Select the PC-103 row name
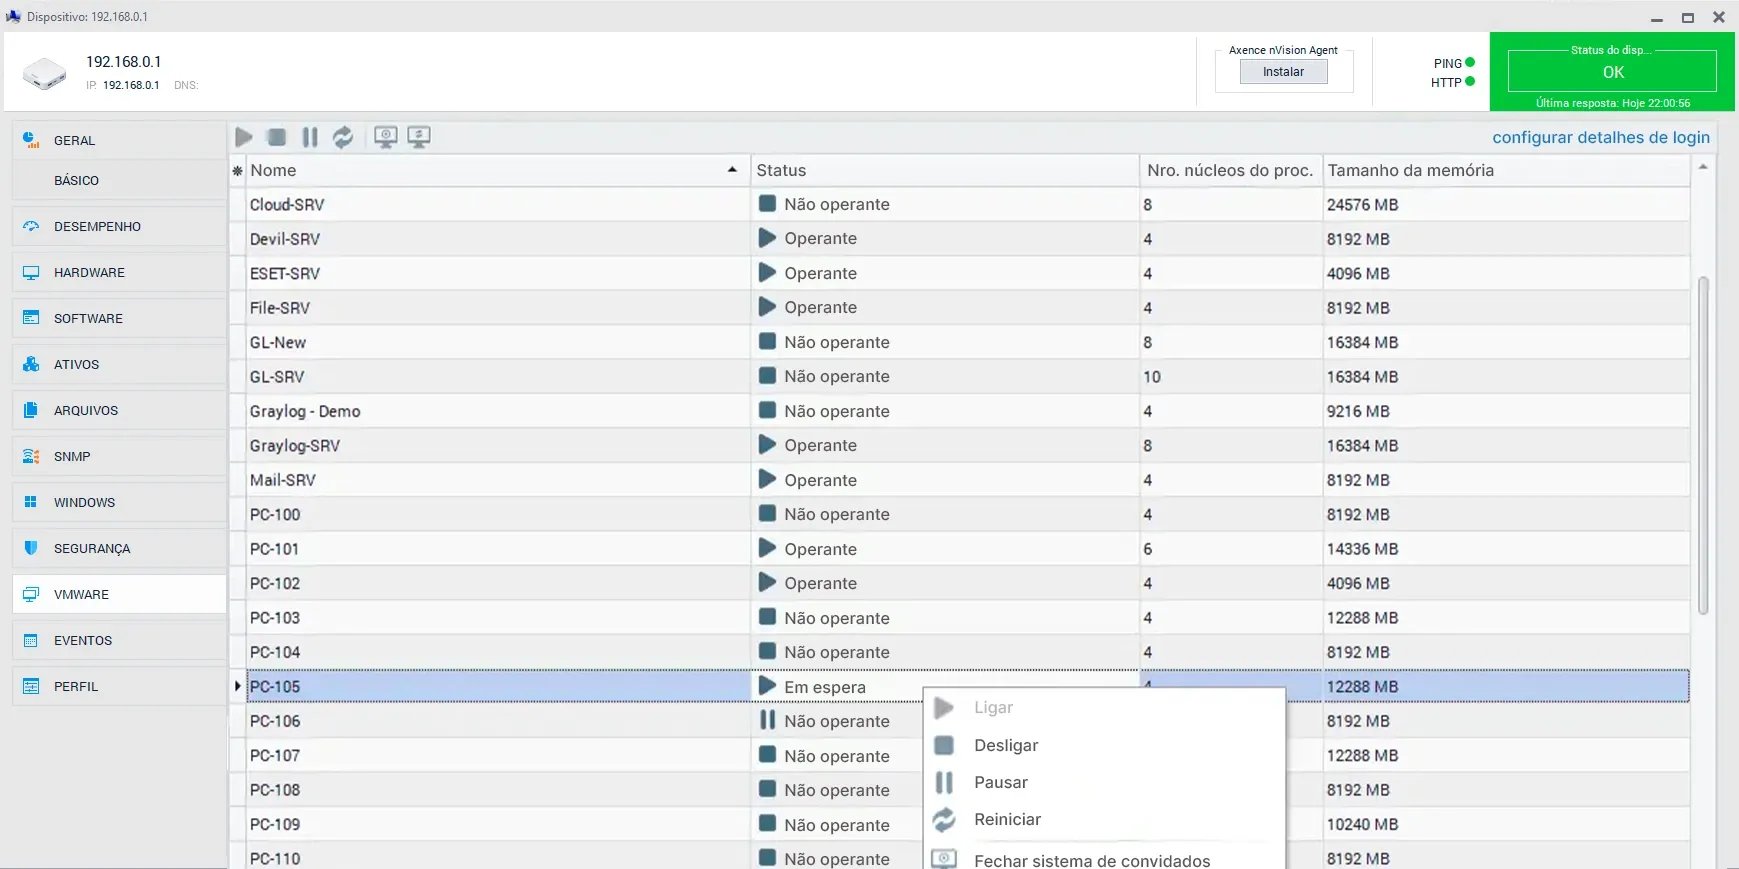The height and width of the screenshot is (869, 1739). (x=275, y=618)
